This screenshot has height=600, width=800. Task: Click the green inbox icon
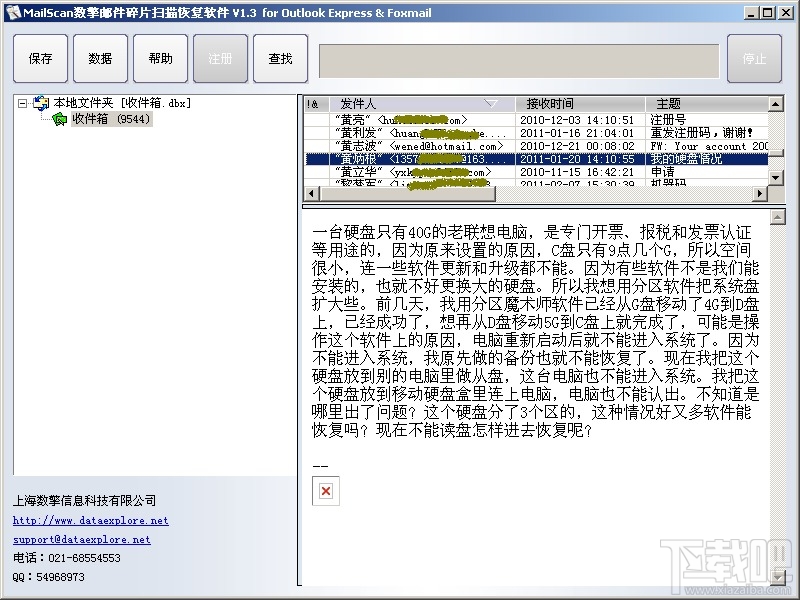click(x=60, y=119)
